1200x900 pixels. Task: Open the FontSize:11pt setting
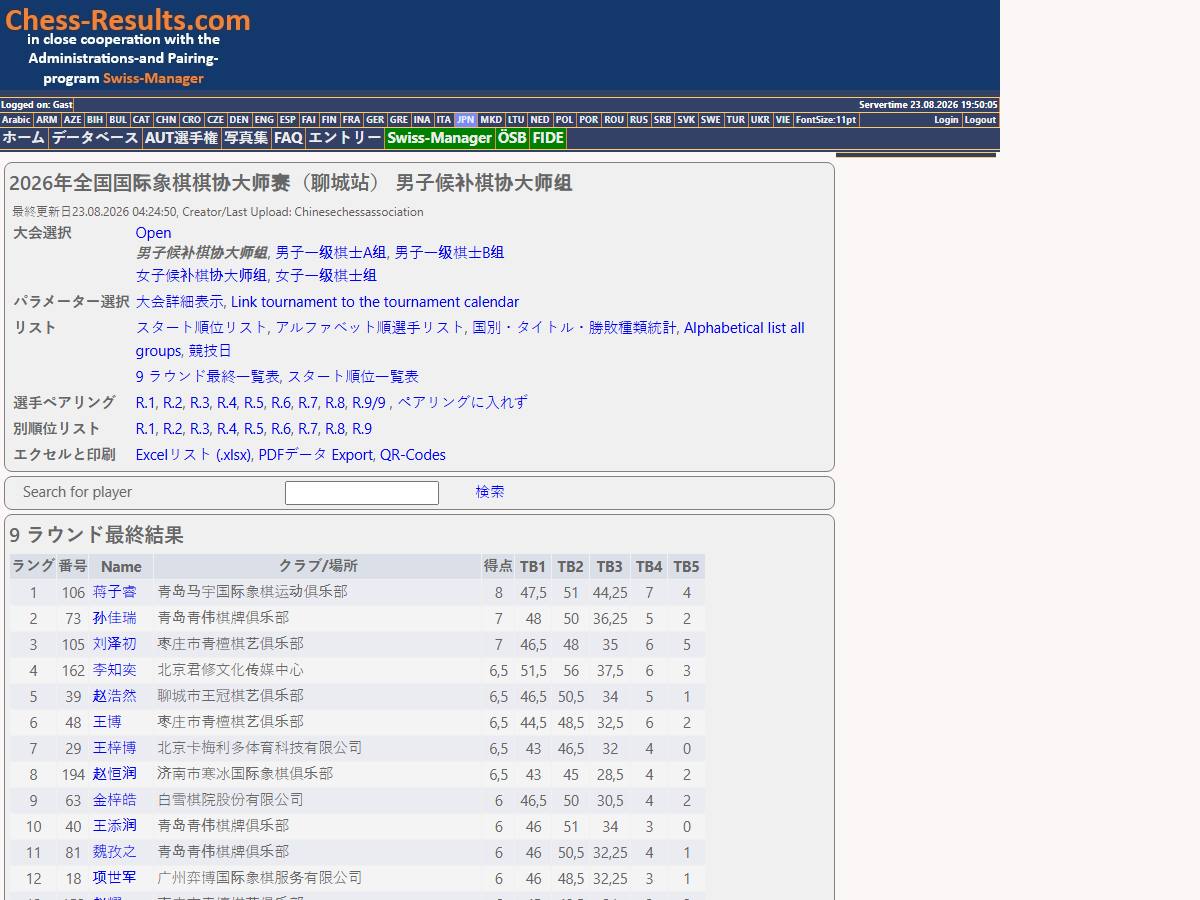tap(826, 120)
